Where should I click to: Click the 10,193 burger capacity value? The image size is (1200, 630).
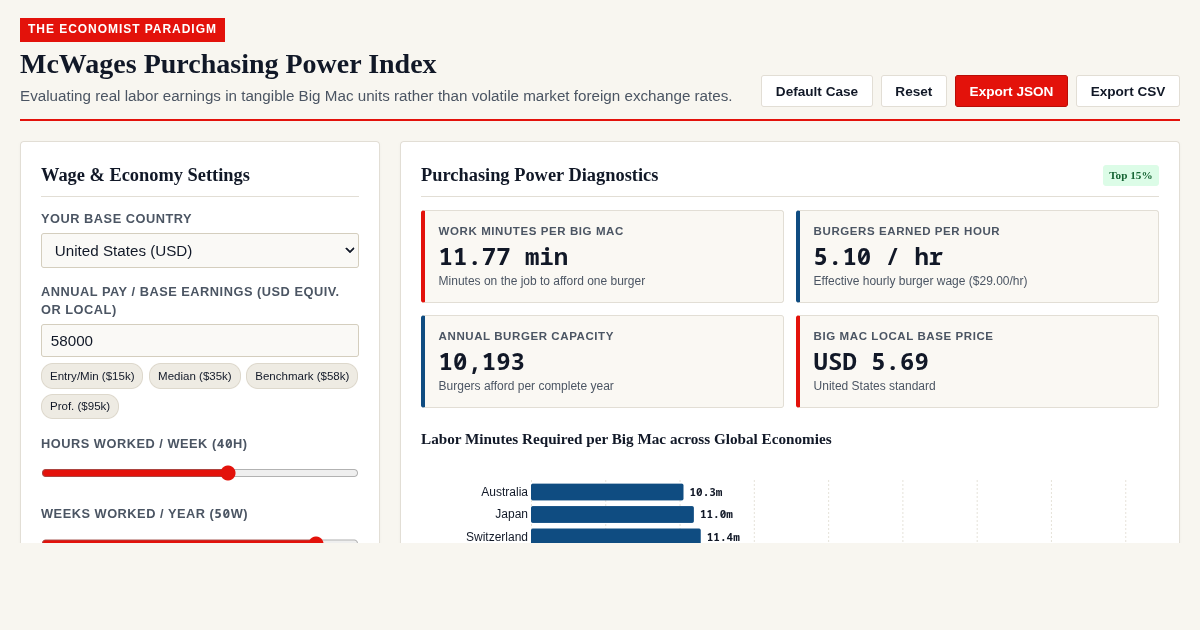tap(481, 362)
